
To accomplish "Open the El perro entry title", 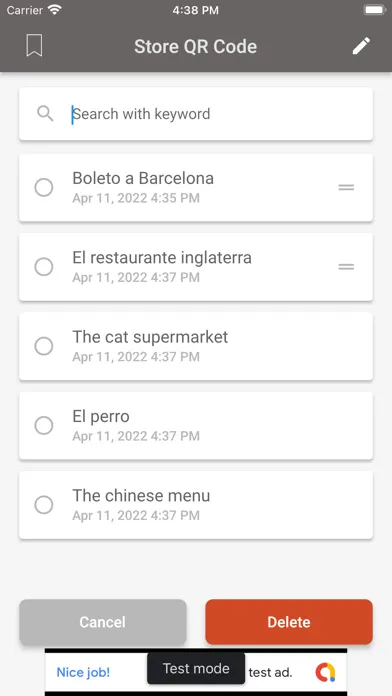I will coord(101,416).
